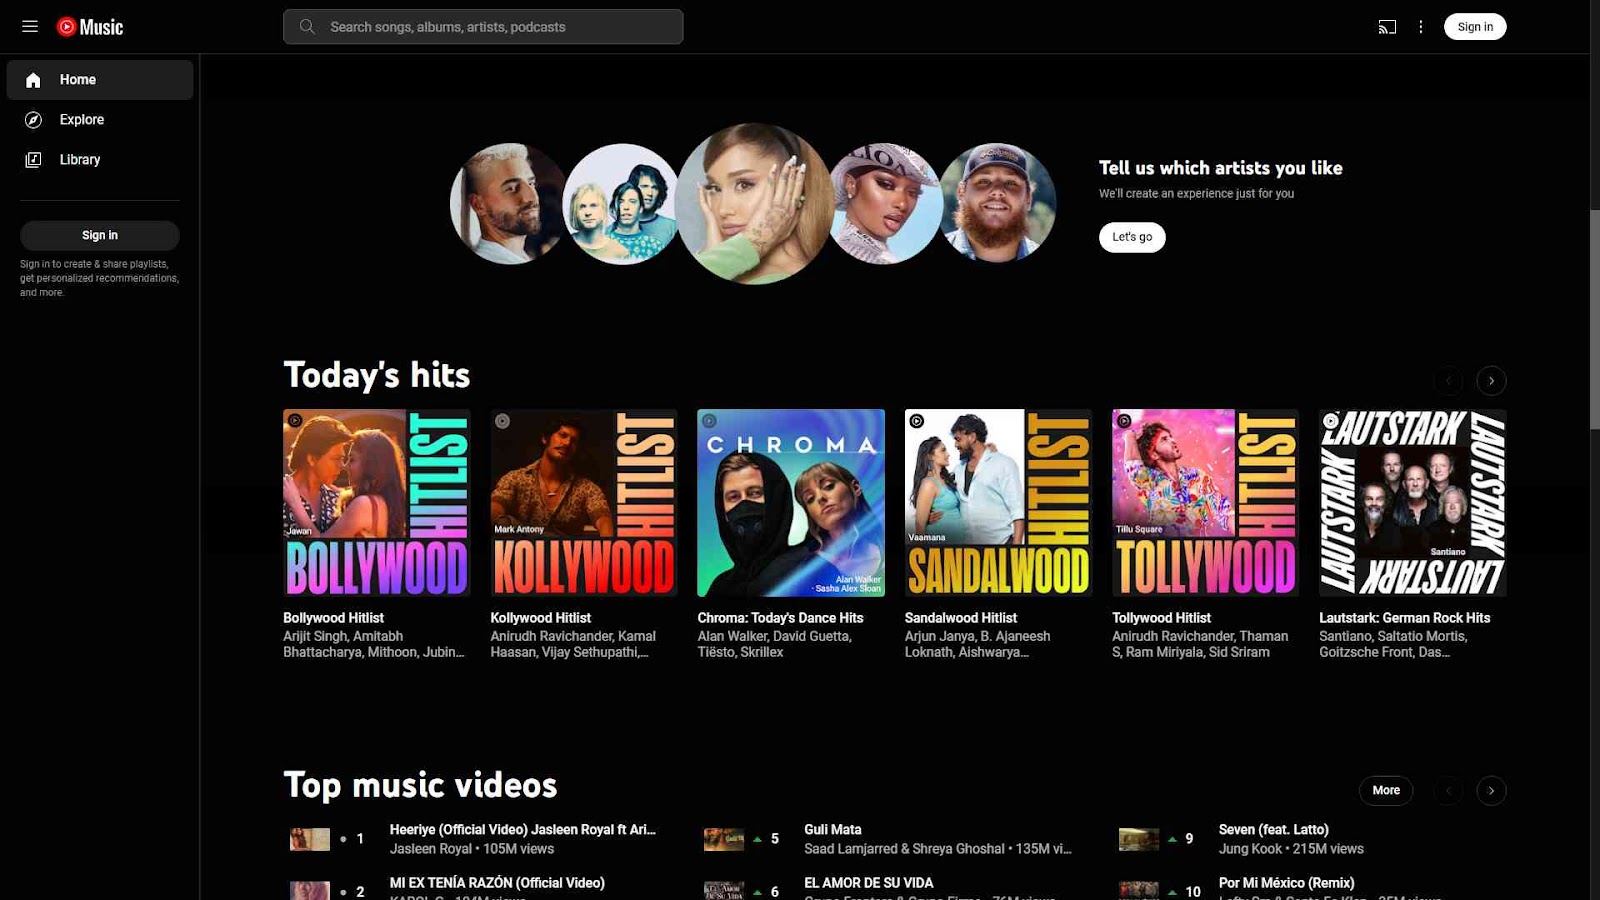
Task: Click Chroma: Today's Dance Hits title
Action: [780, 618]
